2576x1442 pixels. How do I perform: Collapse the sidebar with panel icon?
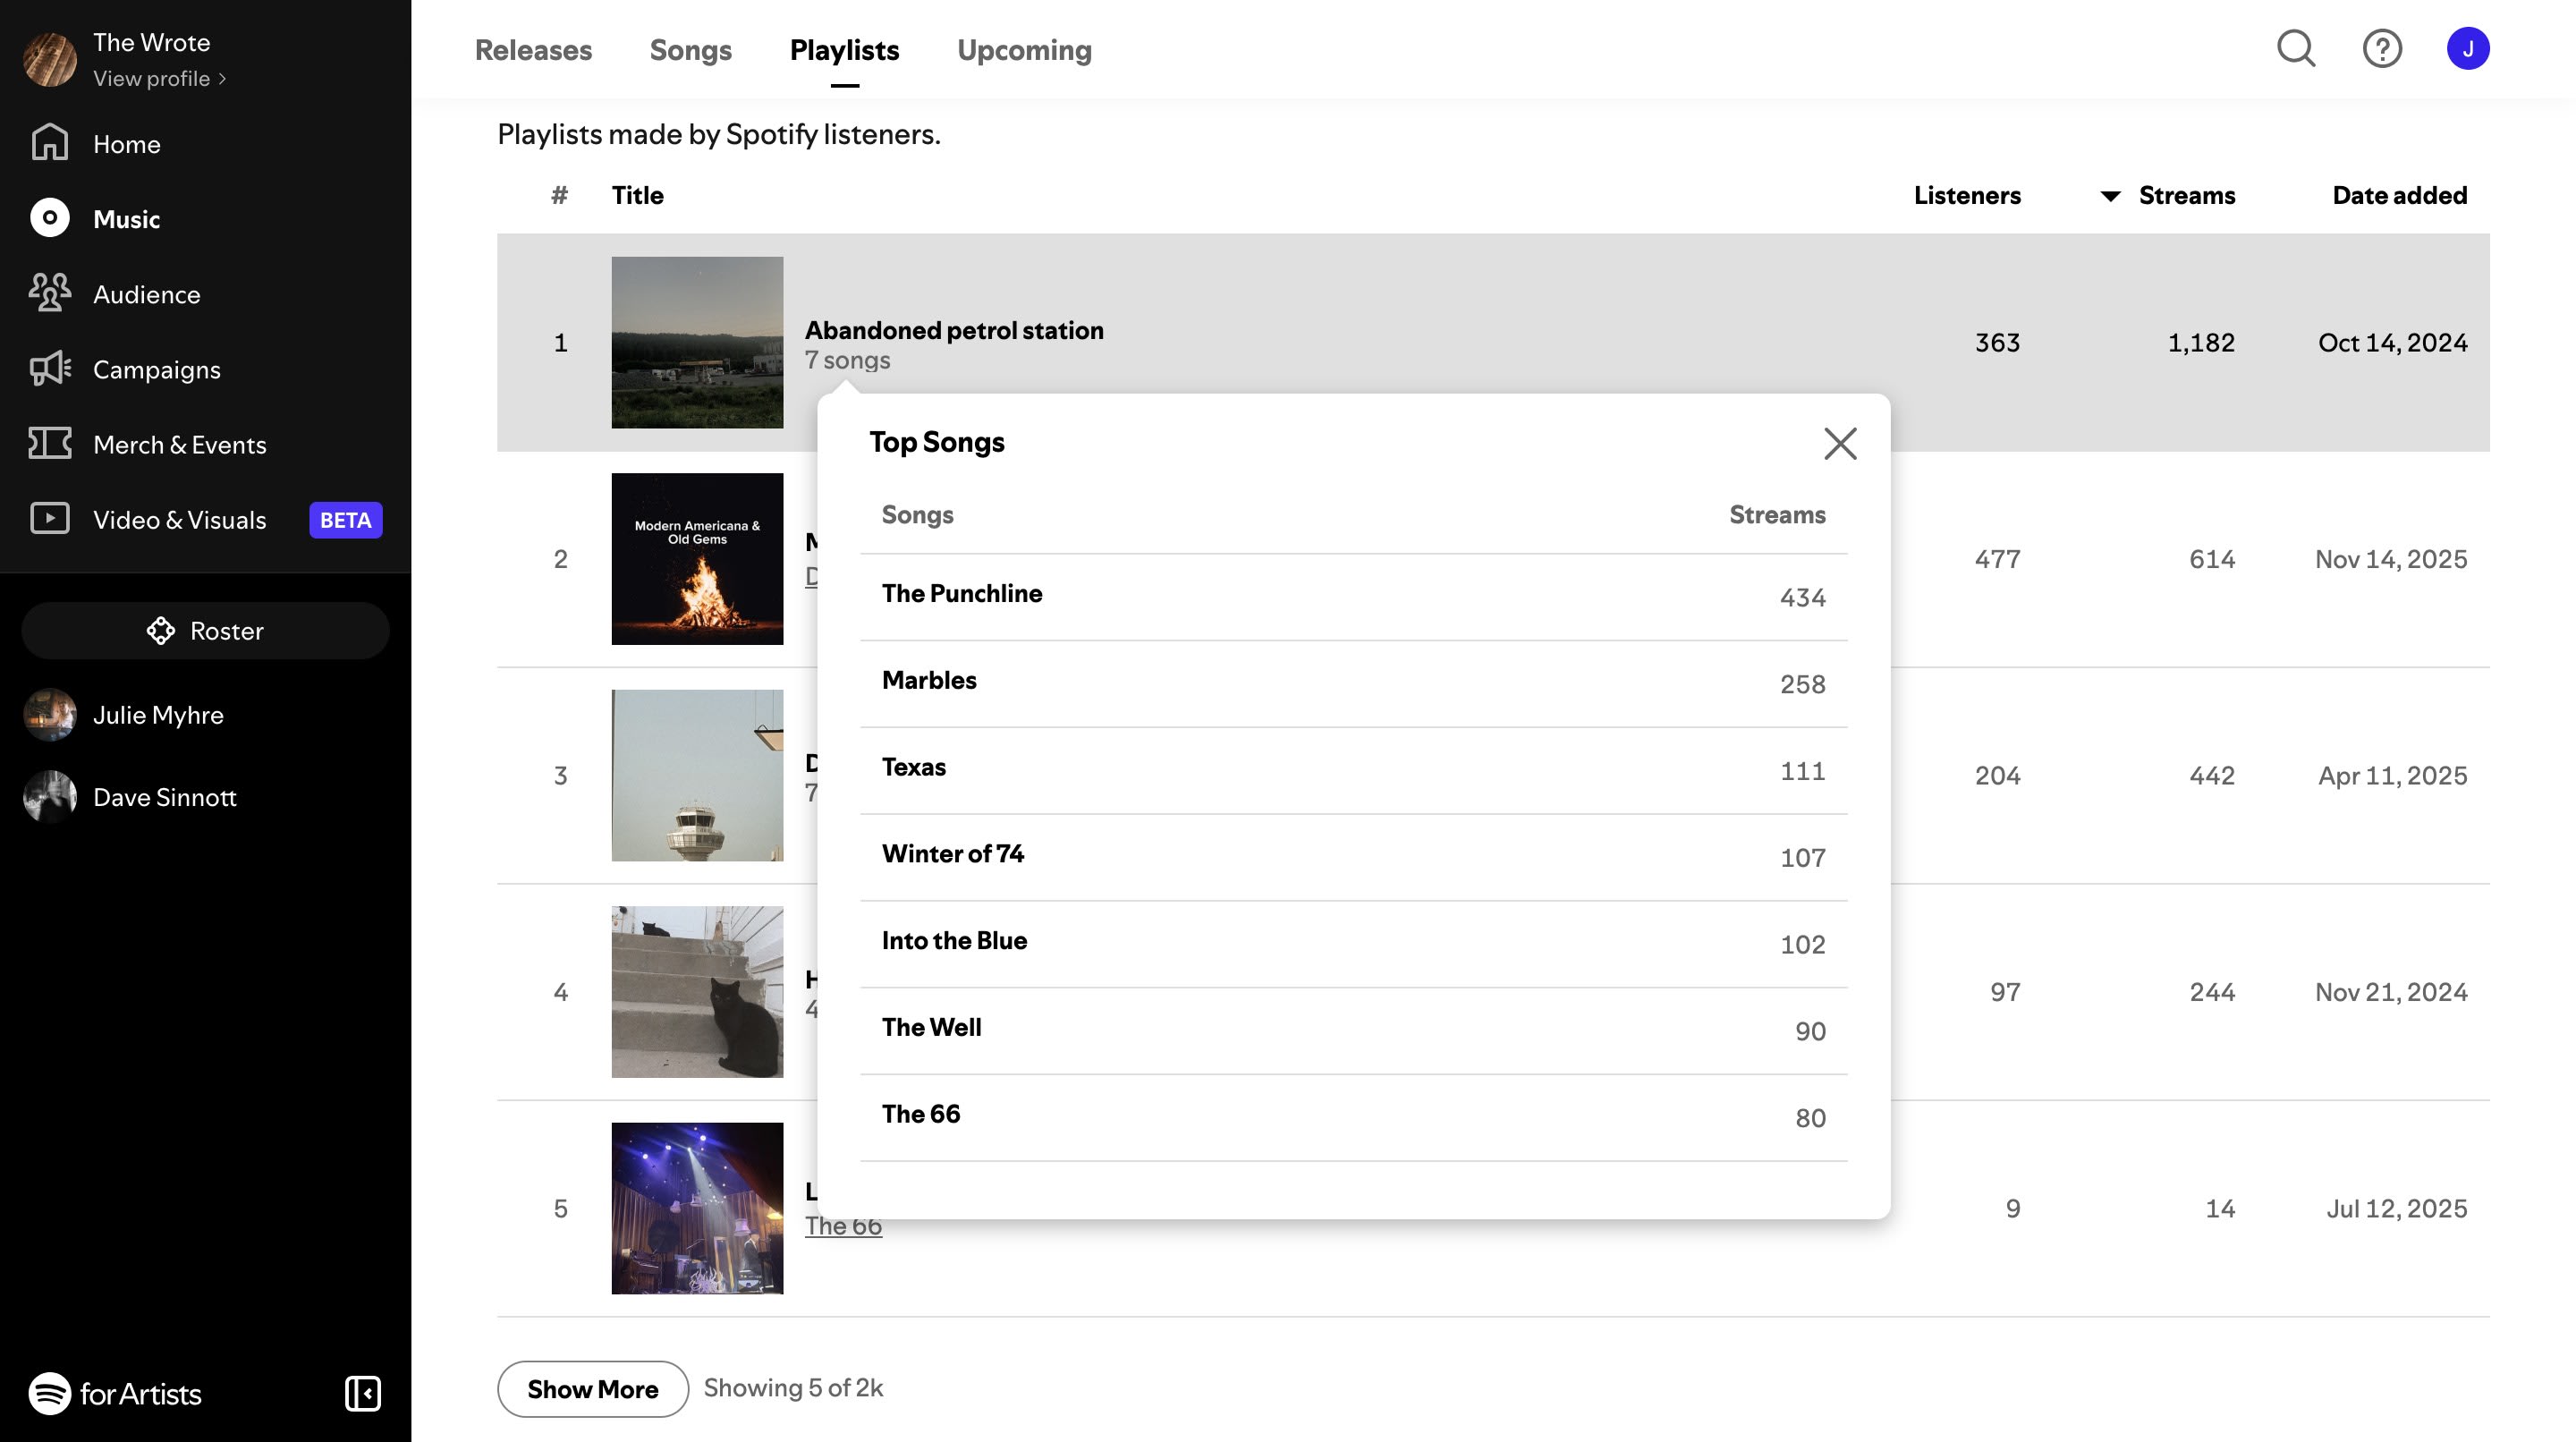(x=362, y=1393)
